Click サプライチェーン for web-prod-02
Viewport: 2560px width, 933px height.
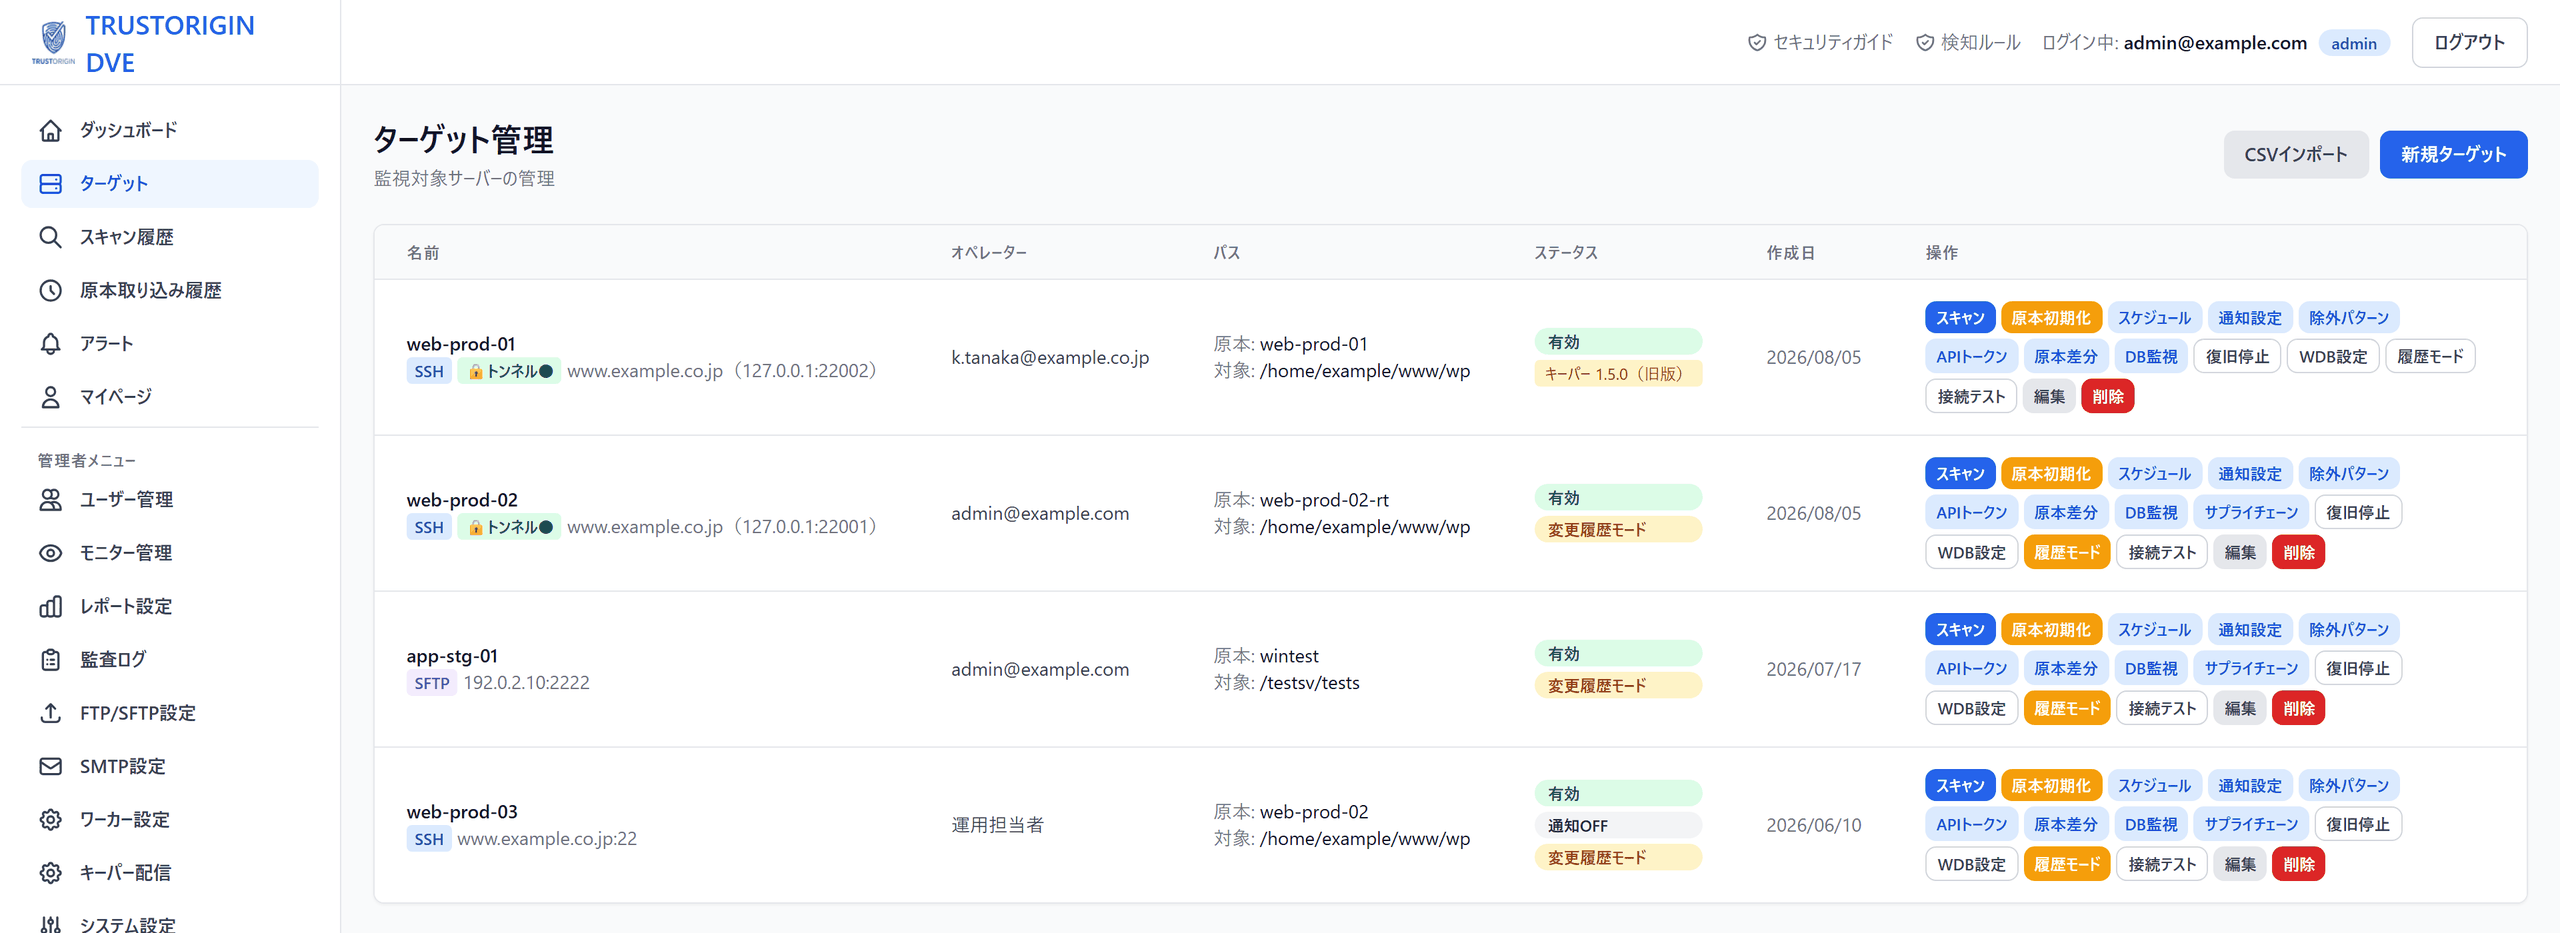(x=2251, y=513)
